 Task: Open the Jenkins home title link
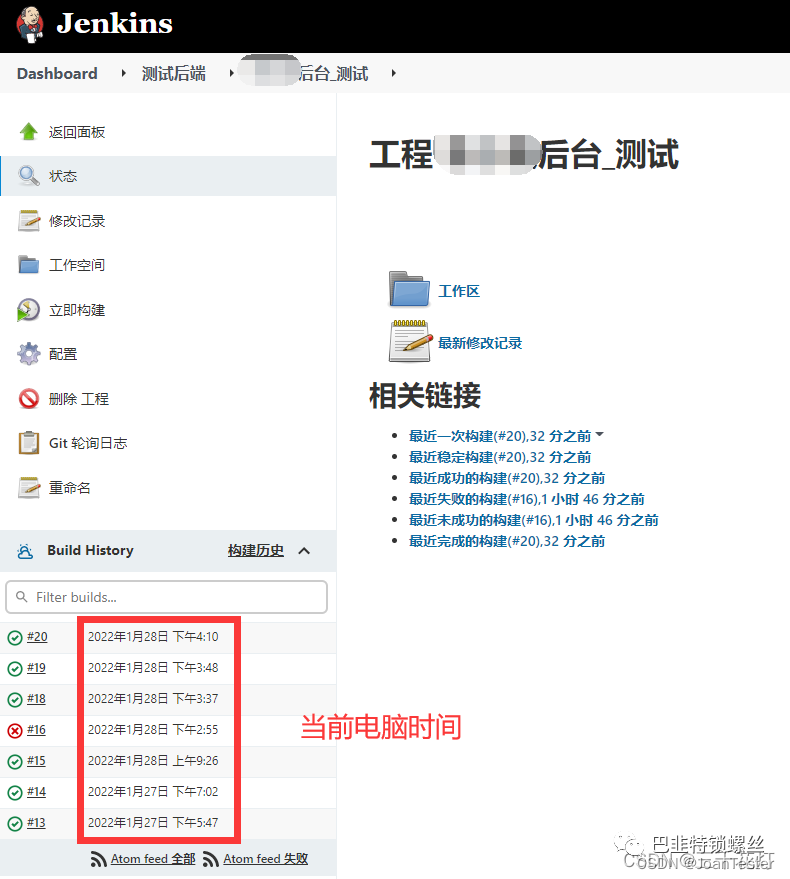114,24
